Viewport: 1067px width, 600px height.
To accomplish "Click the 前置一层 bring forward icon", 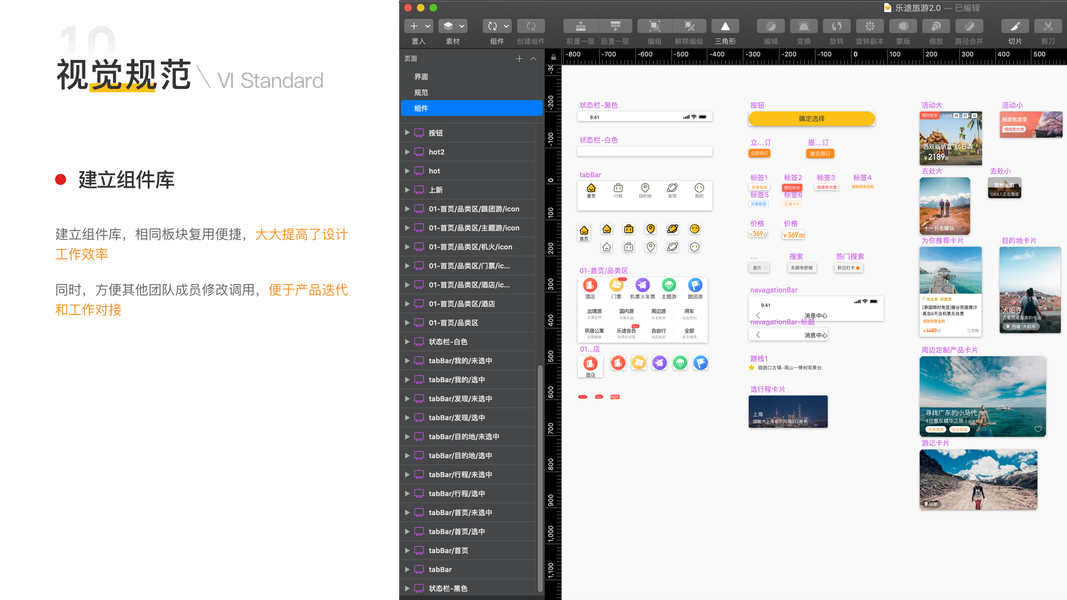I will (x=580, y=26).
